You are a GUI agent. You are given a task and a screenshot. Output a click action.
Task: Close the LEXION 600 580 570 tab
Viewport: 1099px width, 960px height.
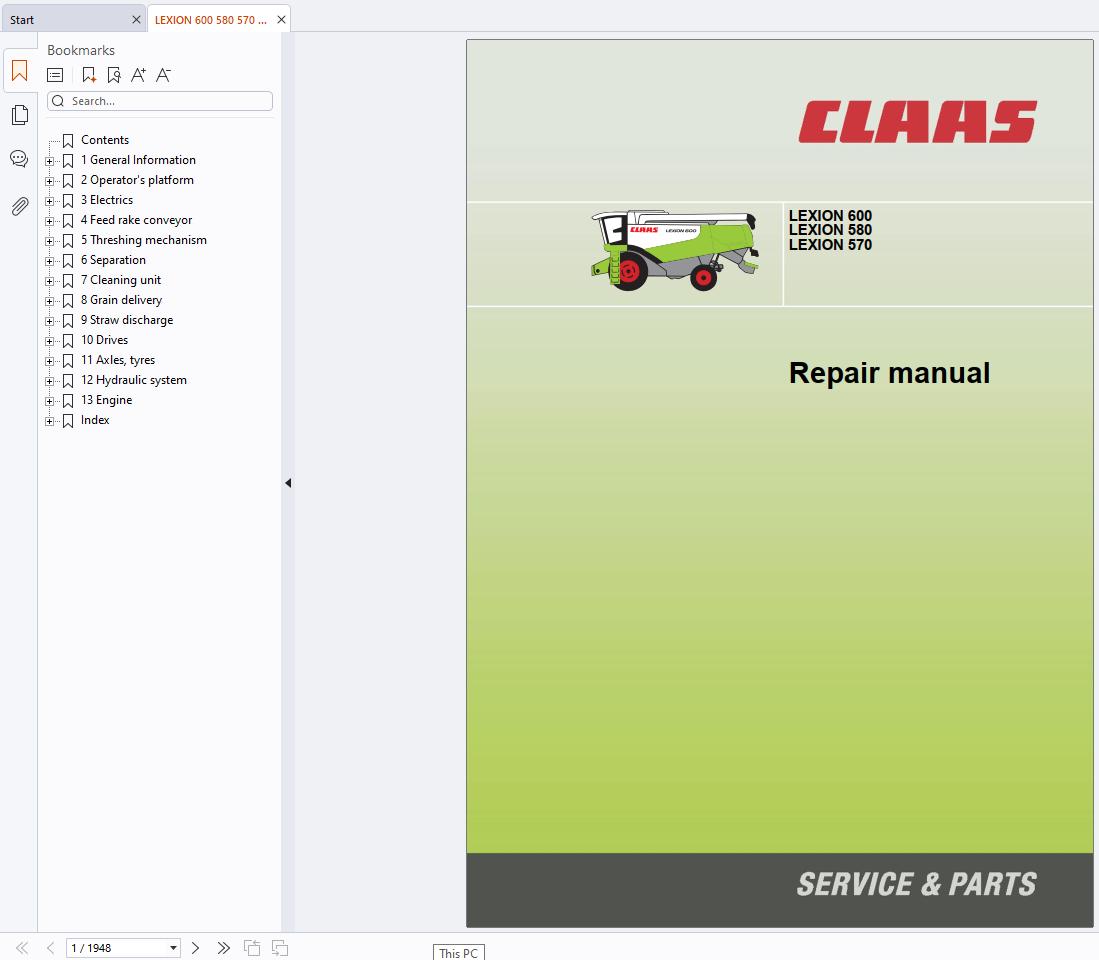[x=281, y=20]
